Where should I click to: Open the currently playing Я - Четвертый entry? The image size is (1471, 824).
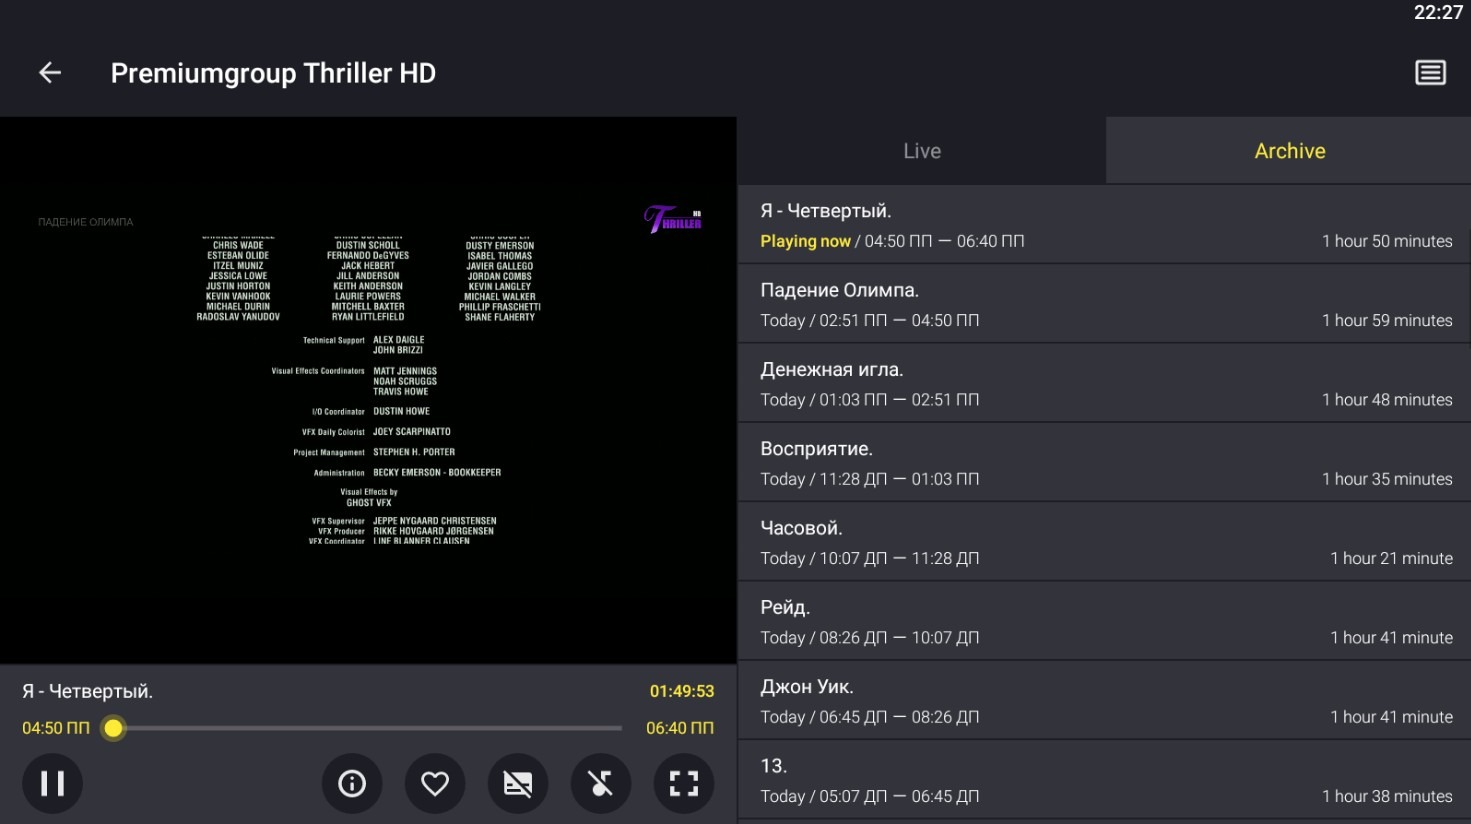point(1104,225)
